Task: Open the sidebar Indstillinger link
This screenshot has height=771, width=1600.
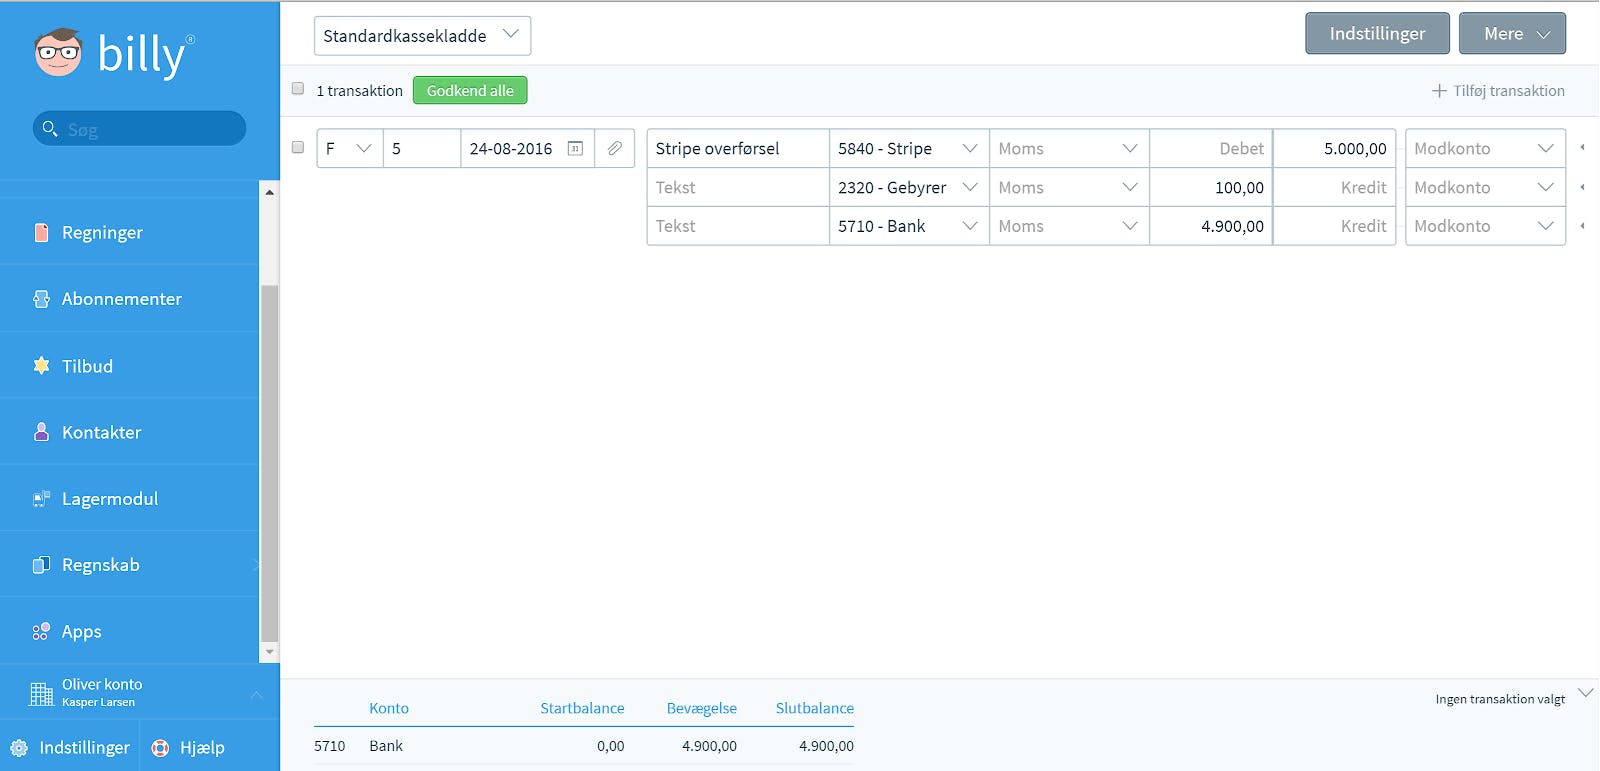Action: point(70,748)
